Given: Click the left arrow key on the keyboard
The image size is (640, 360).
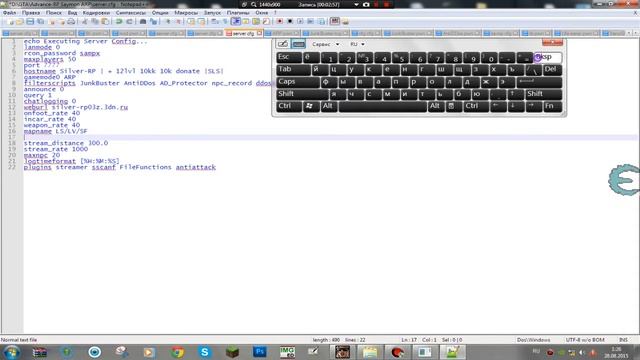Looking at the screenshot, I should point(498,107).
